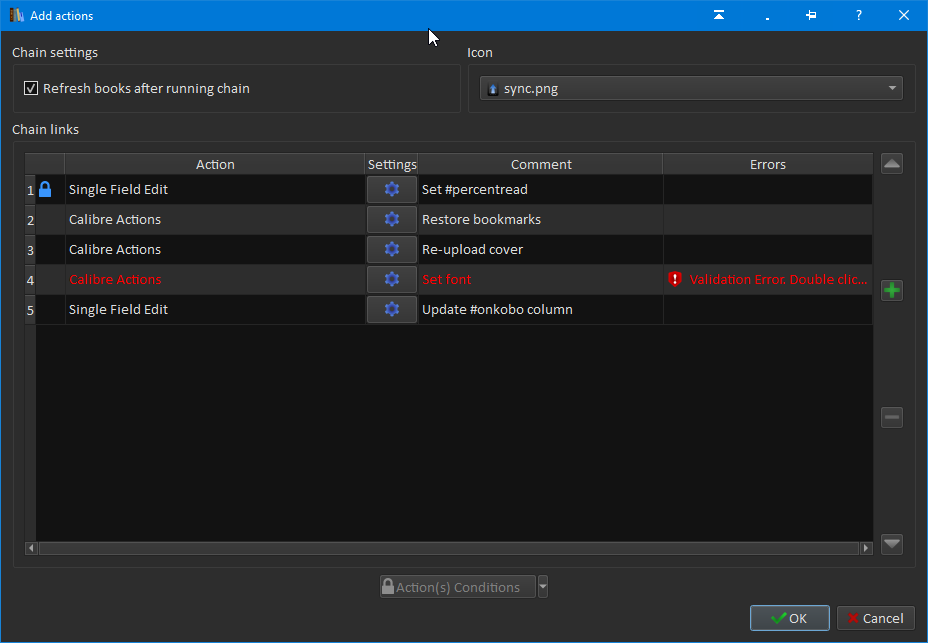Image resolution: width=928 pixels, height=643 pixels.
Task: Expand the sync.png icon dropdown
Action: (x=891, y=89)
